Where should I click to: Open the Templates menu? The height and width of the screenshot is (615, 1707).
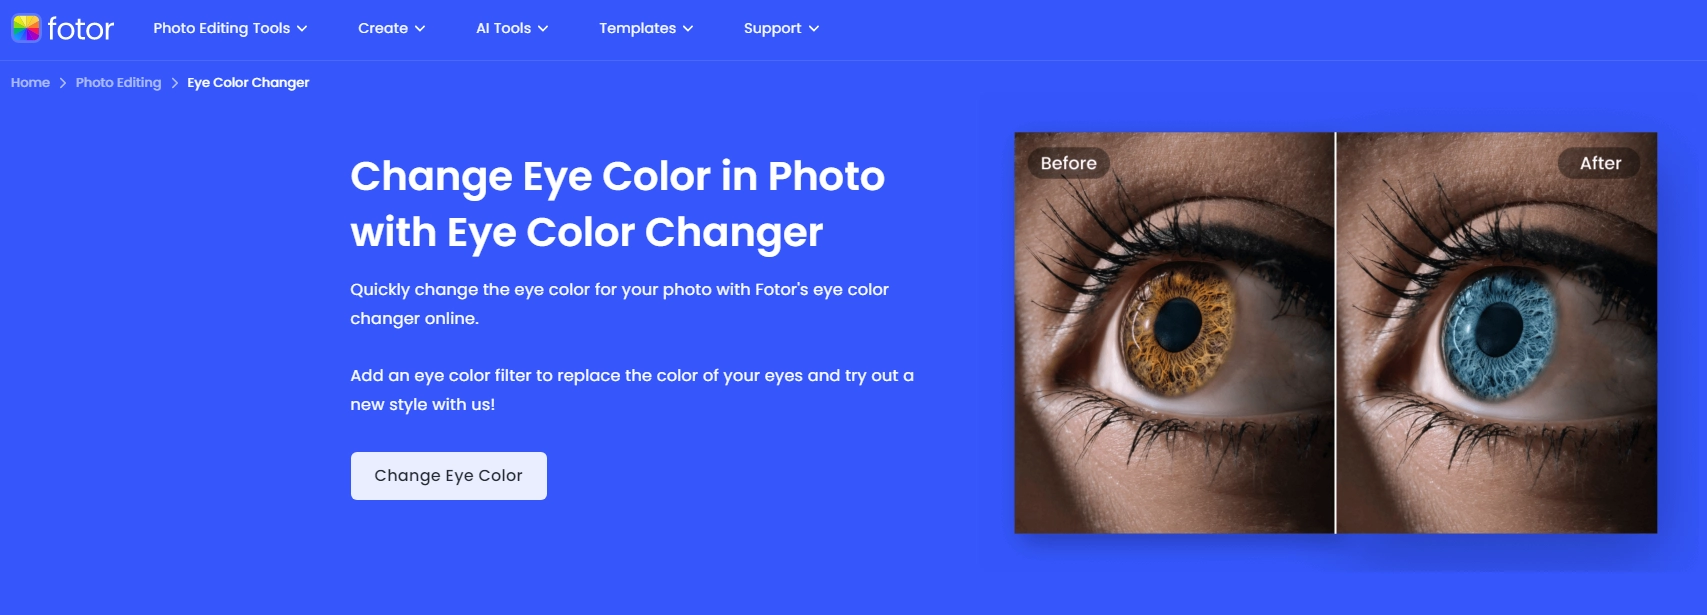[x=638, y=28]
